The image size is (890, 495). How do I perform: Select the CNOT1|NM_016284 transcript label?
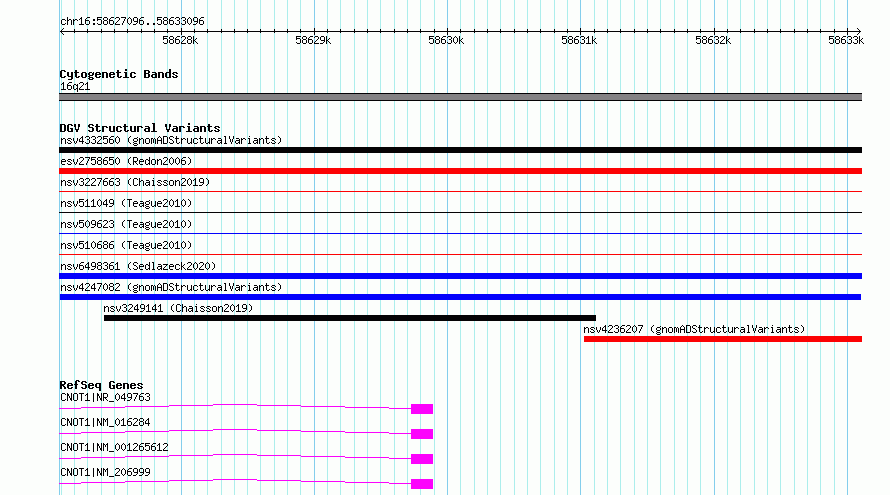(105, 422)
